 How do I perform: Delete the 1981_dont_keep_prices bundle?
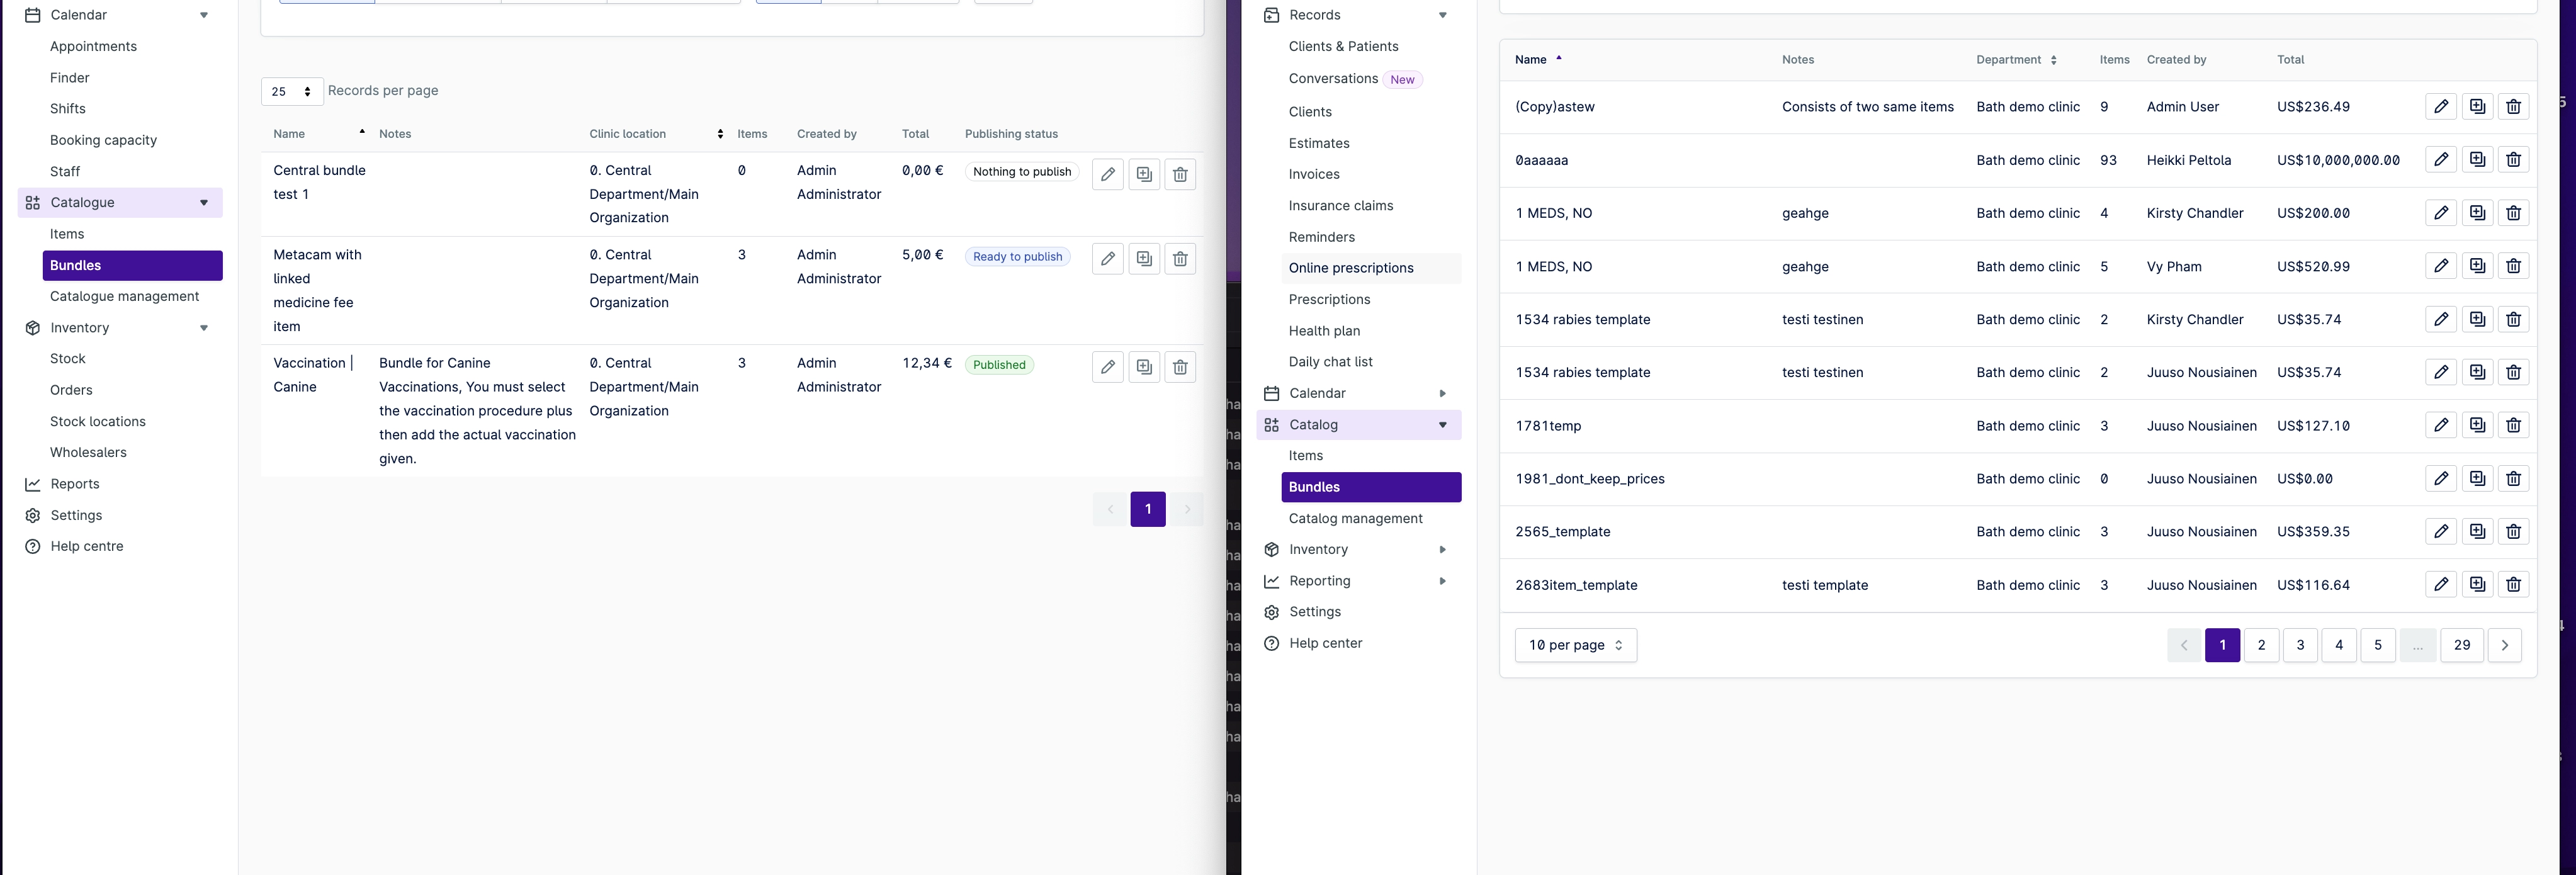click(2513, 478)
